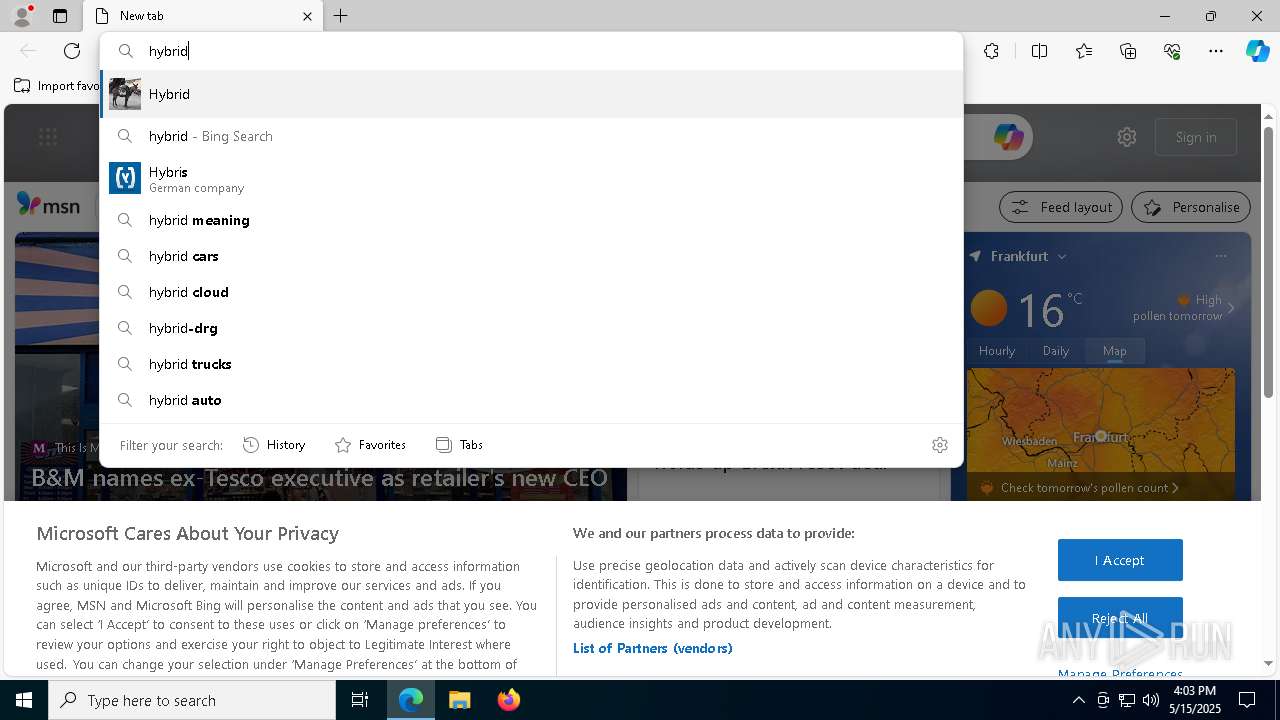Switch to Map weather tab
The width and height of the screenshot is (1280, 720).
click(x=1114, y=351)
